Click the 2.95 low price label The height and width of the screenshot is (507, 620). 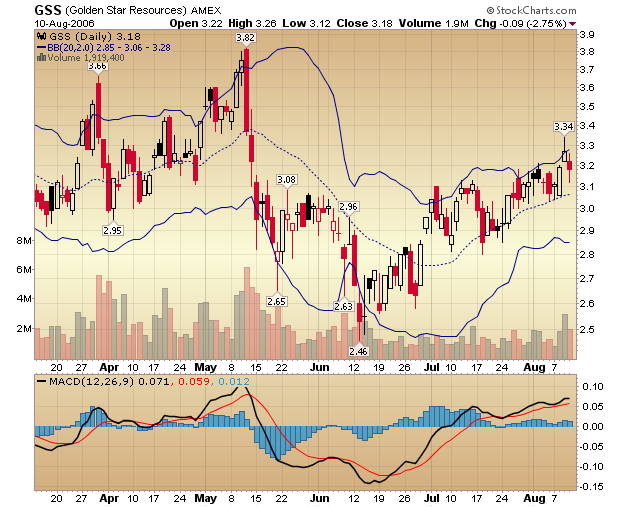coord(112,230)
